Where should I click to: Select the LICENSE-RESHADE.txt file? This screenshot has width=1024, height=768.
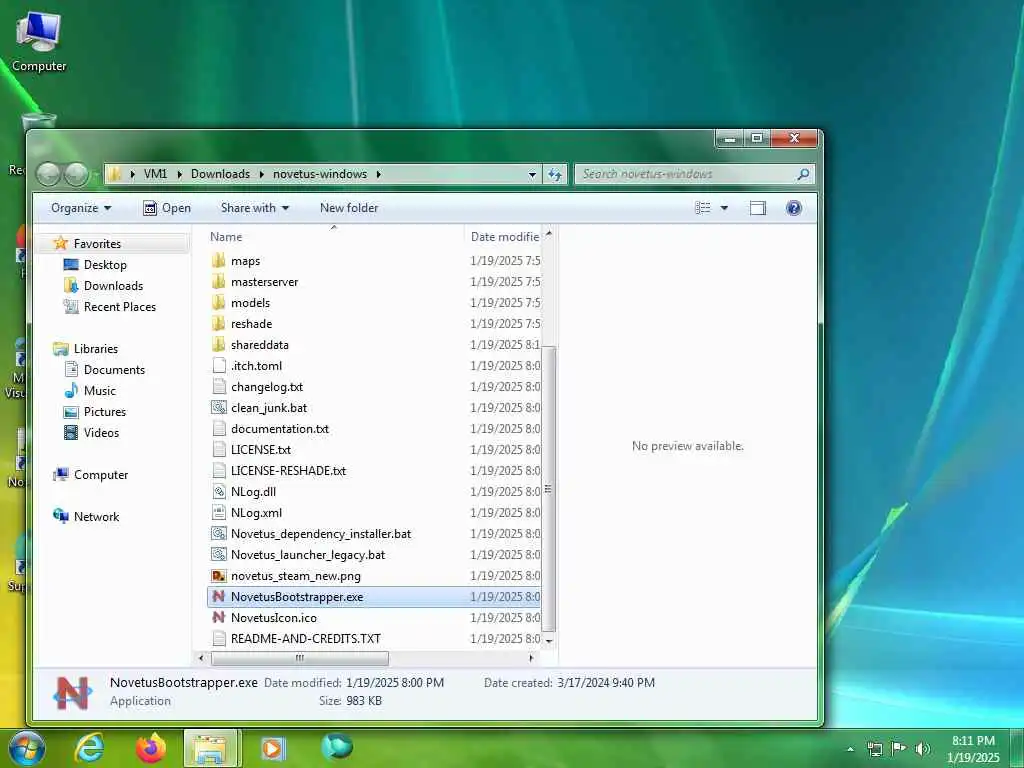pyautogui.click(x=288, y=470)
